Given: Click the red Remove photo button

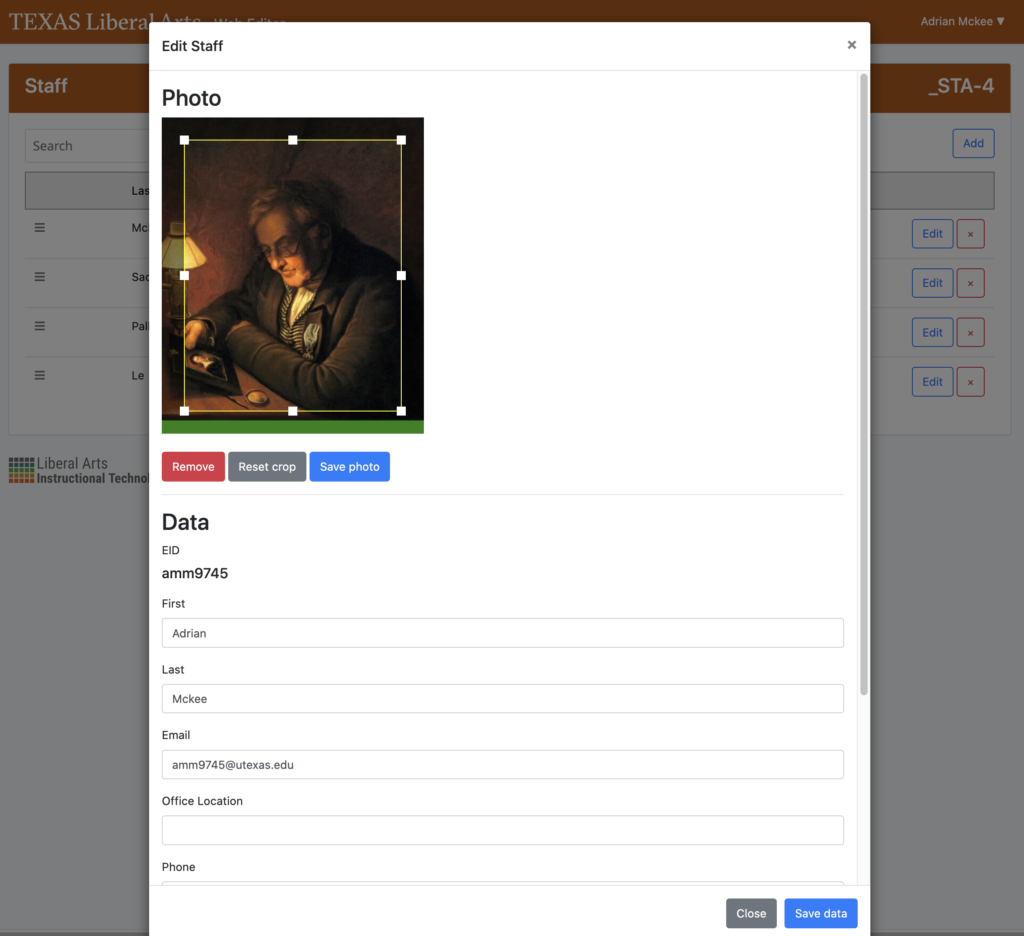Looking at the screenshot, I should 193,466.
